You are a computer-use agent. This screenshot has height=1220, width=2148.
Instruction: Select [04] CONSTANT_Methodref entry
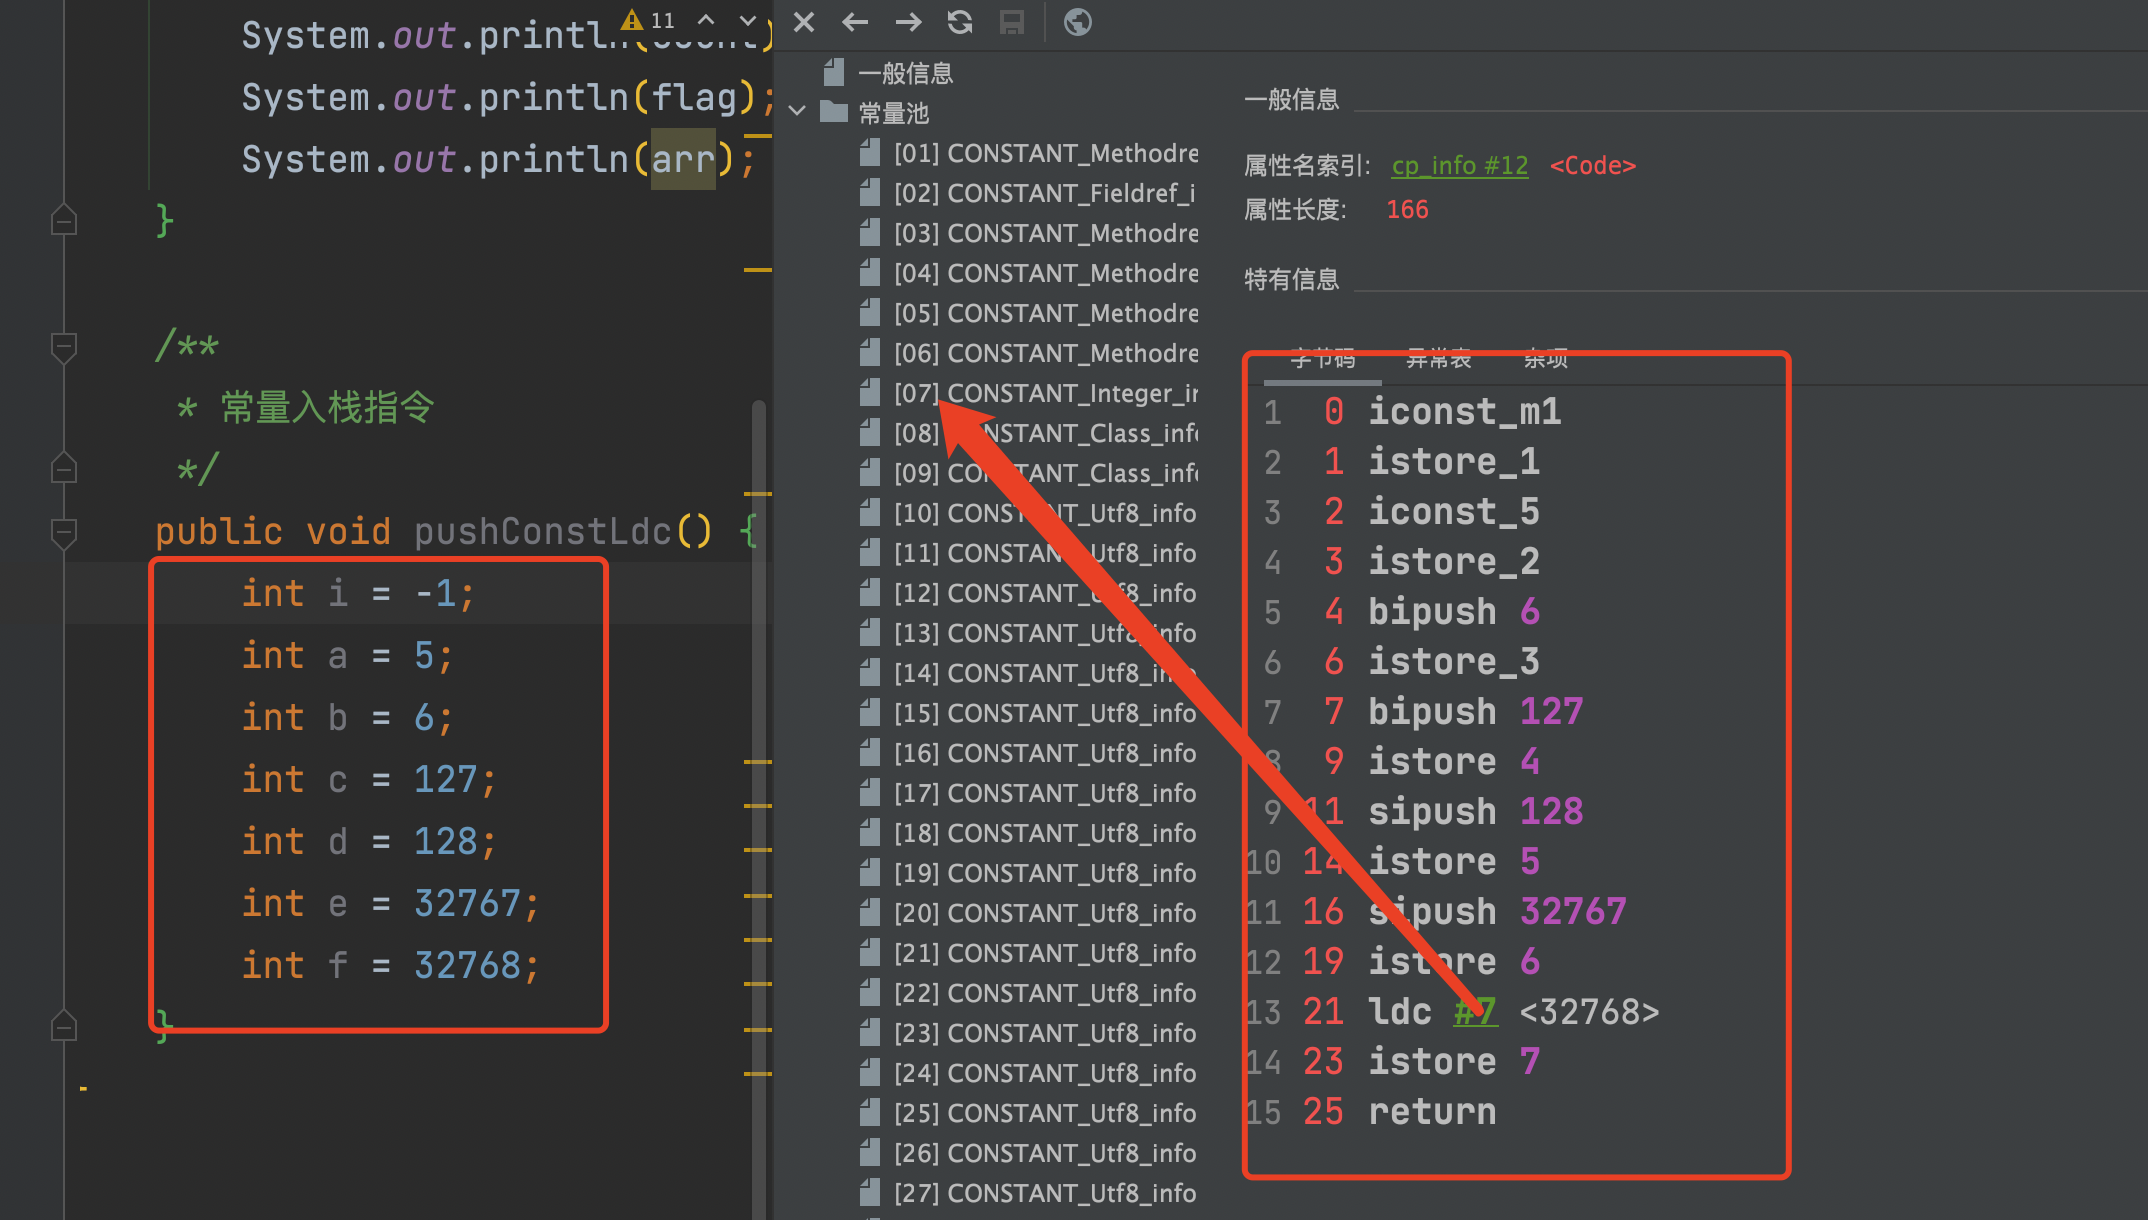coord(1028,273)
